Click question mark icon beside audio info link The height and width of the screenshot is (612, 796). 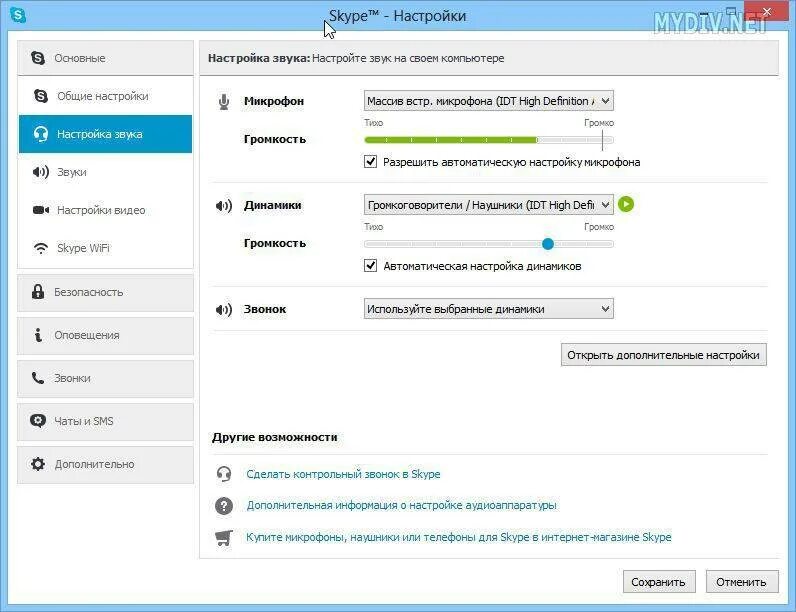[x=224, y=505]
